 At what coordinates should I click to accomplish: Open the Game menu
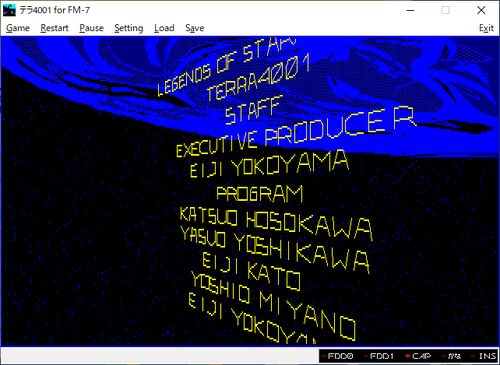coord(18,28)
